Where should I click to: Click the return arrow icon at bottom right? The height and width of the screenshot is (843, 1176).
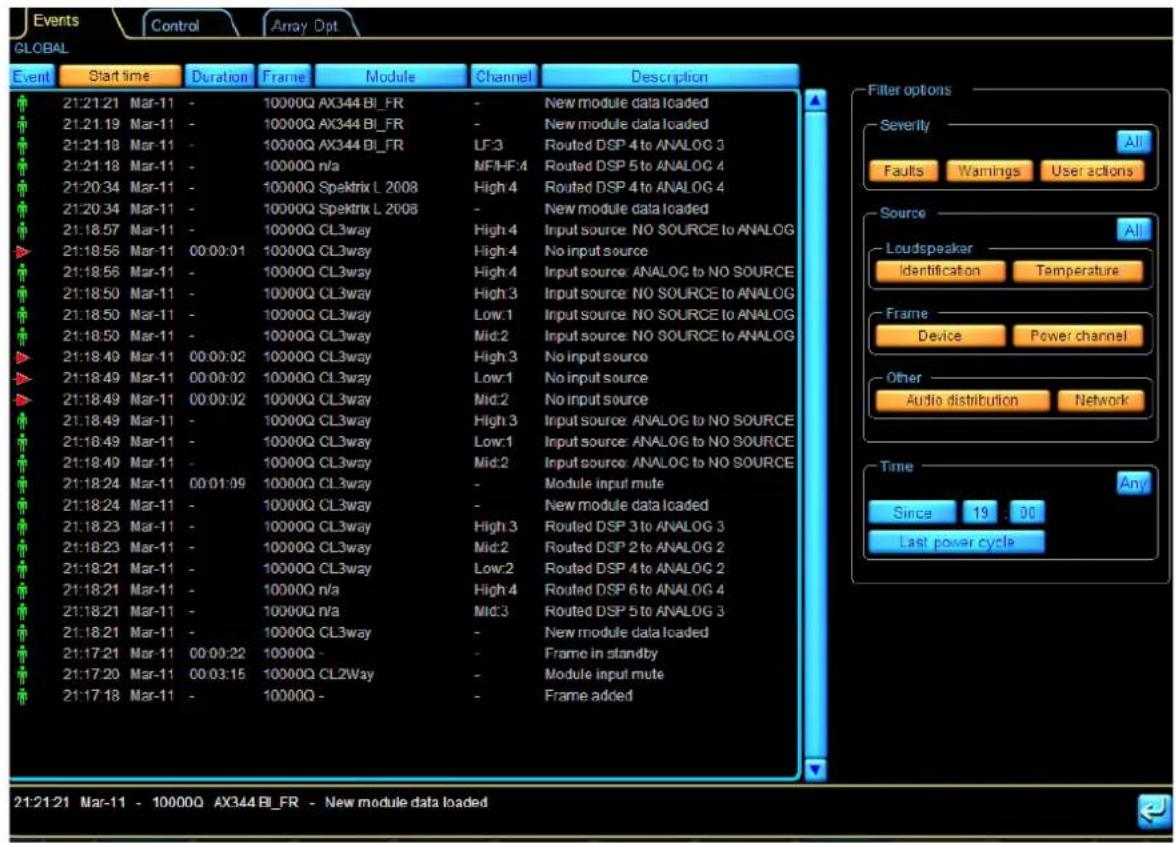tap(1154, 812)
